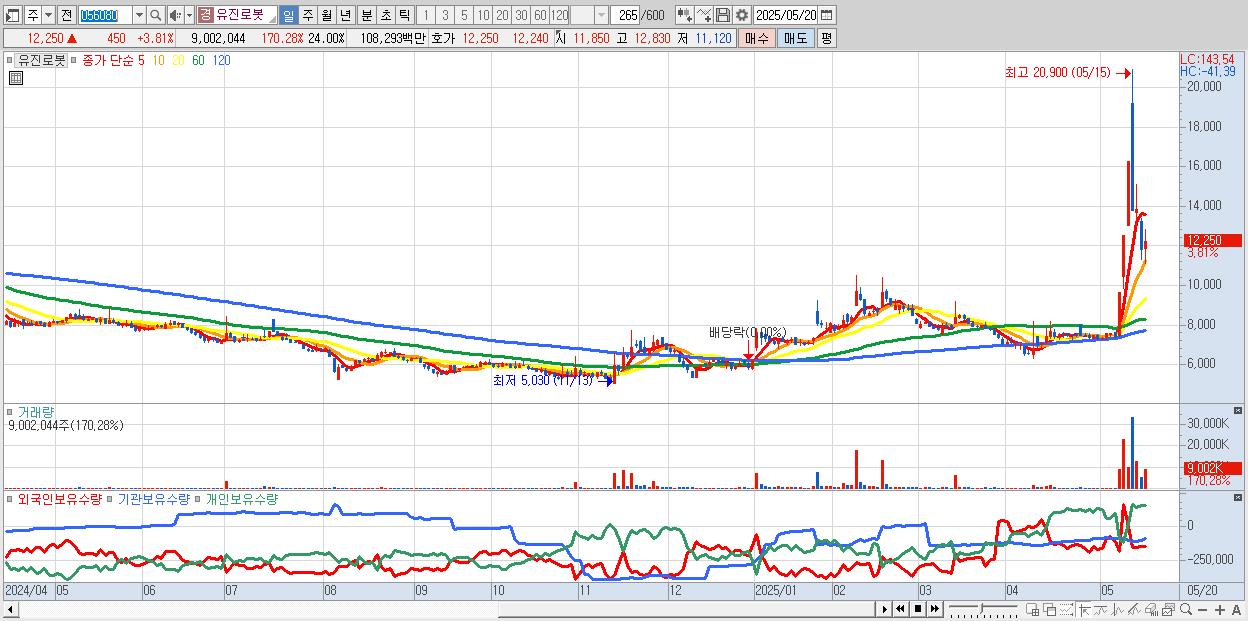Screen dimensions: 1248x621
Task: Switch to second chart 초
Action: pyautogui.click(x=385, y=15)
